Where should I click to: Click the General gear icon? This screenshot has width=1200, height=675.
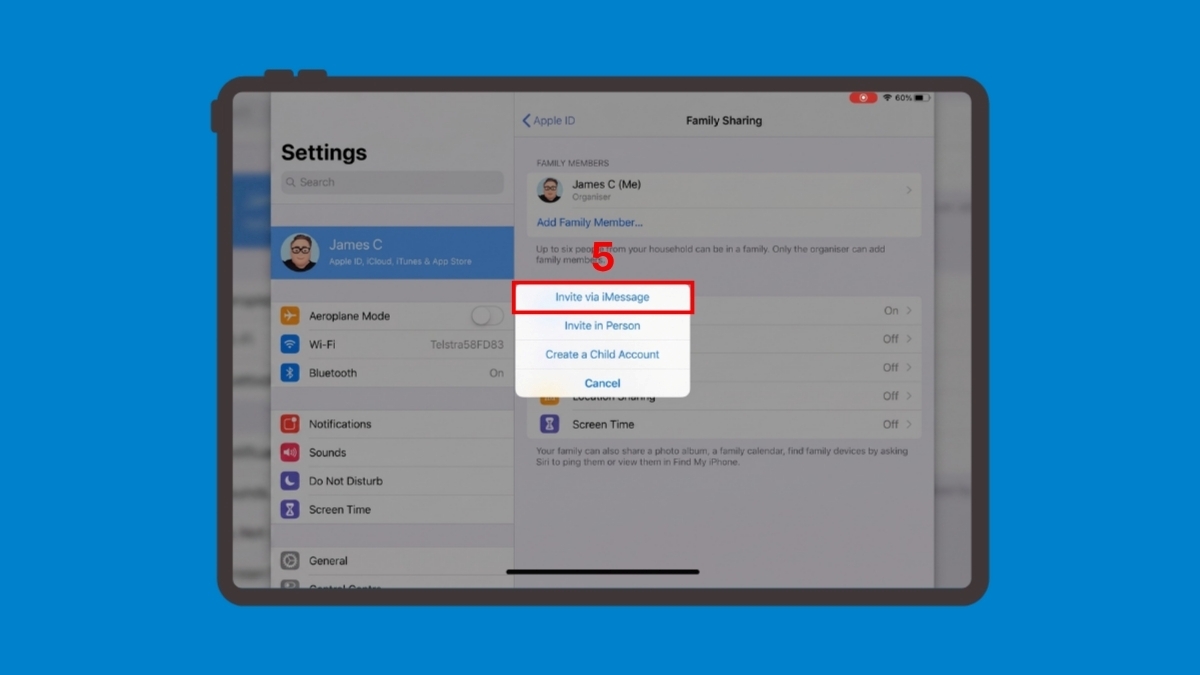[290, 561]
